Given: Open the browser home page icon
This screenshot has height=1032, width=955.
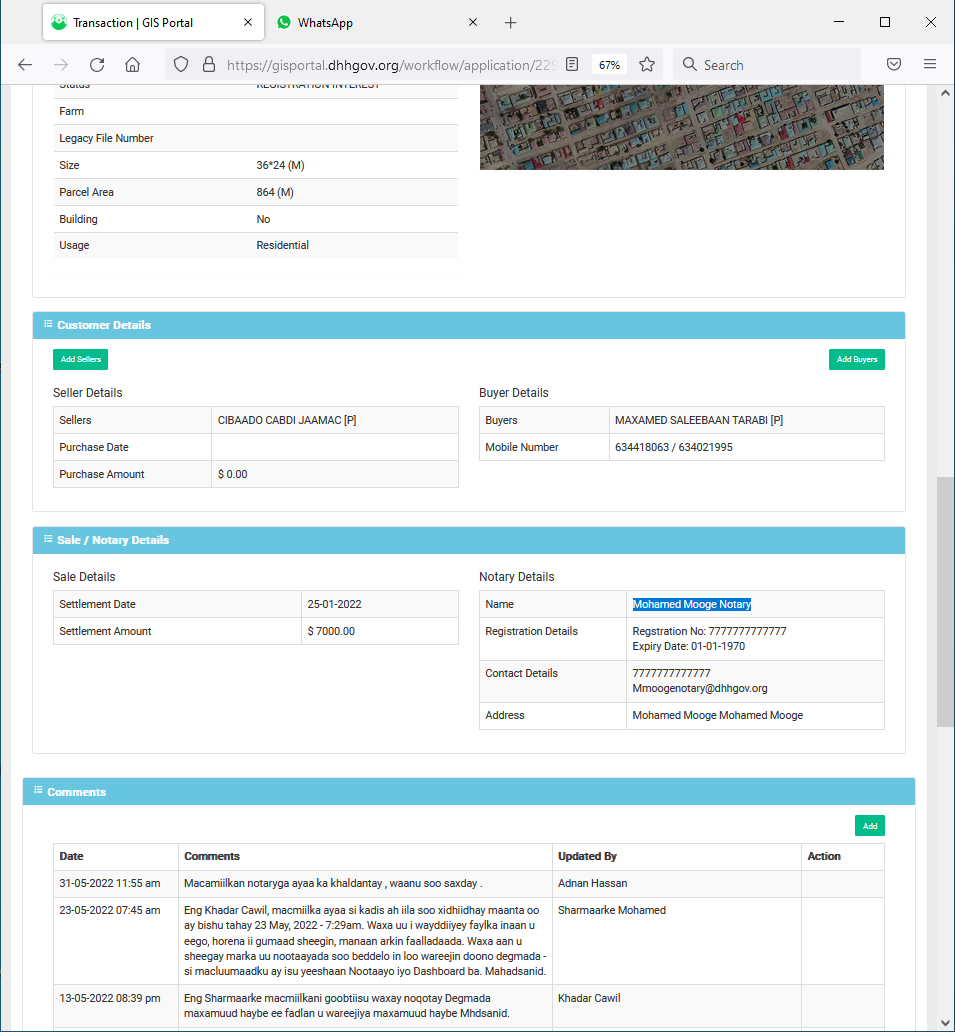Looking at the screenshot, I should (132, 64).
